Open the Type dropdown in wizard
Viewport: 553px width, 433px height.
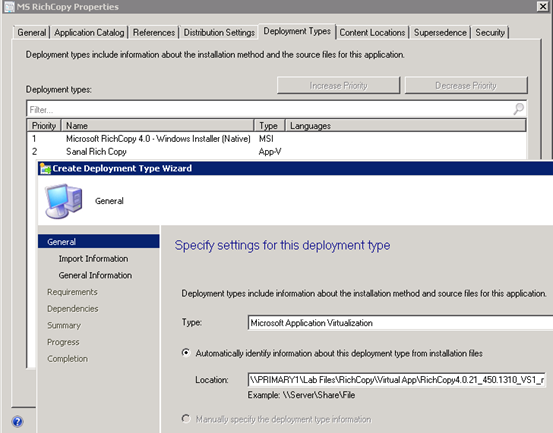tap(400, 323)
